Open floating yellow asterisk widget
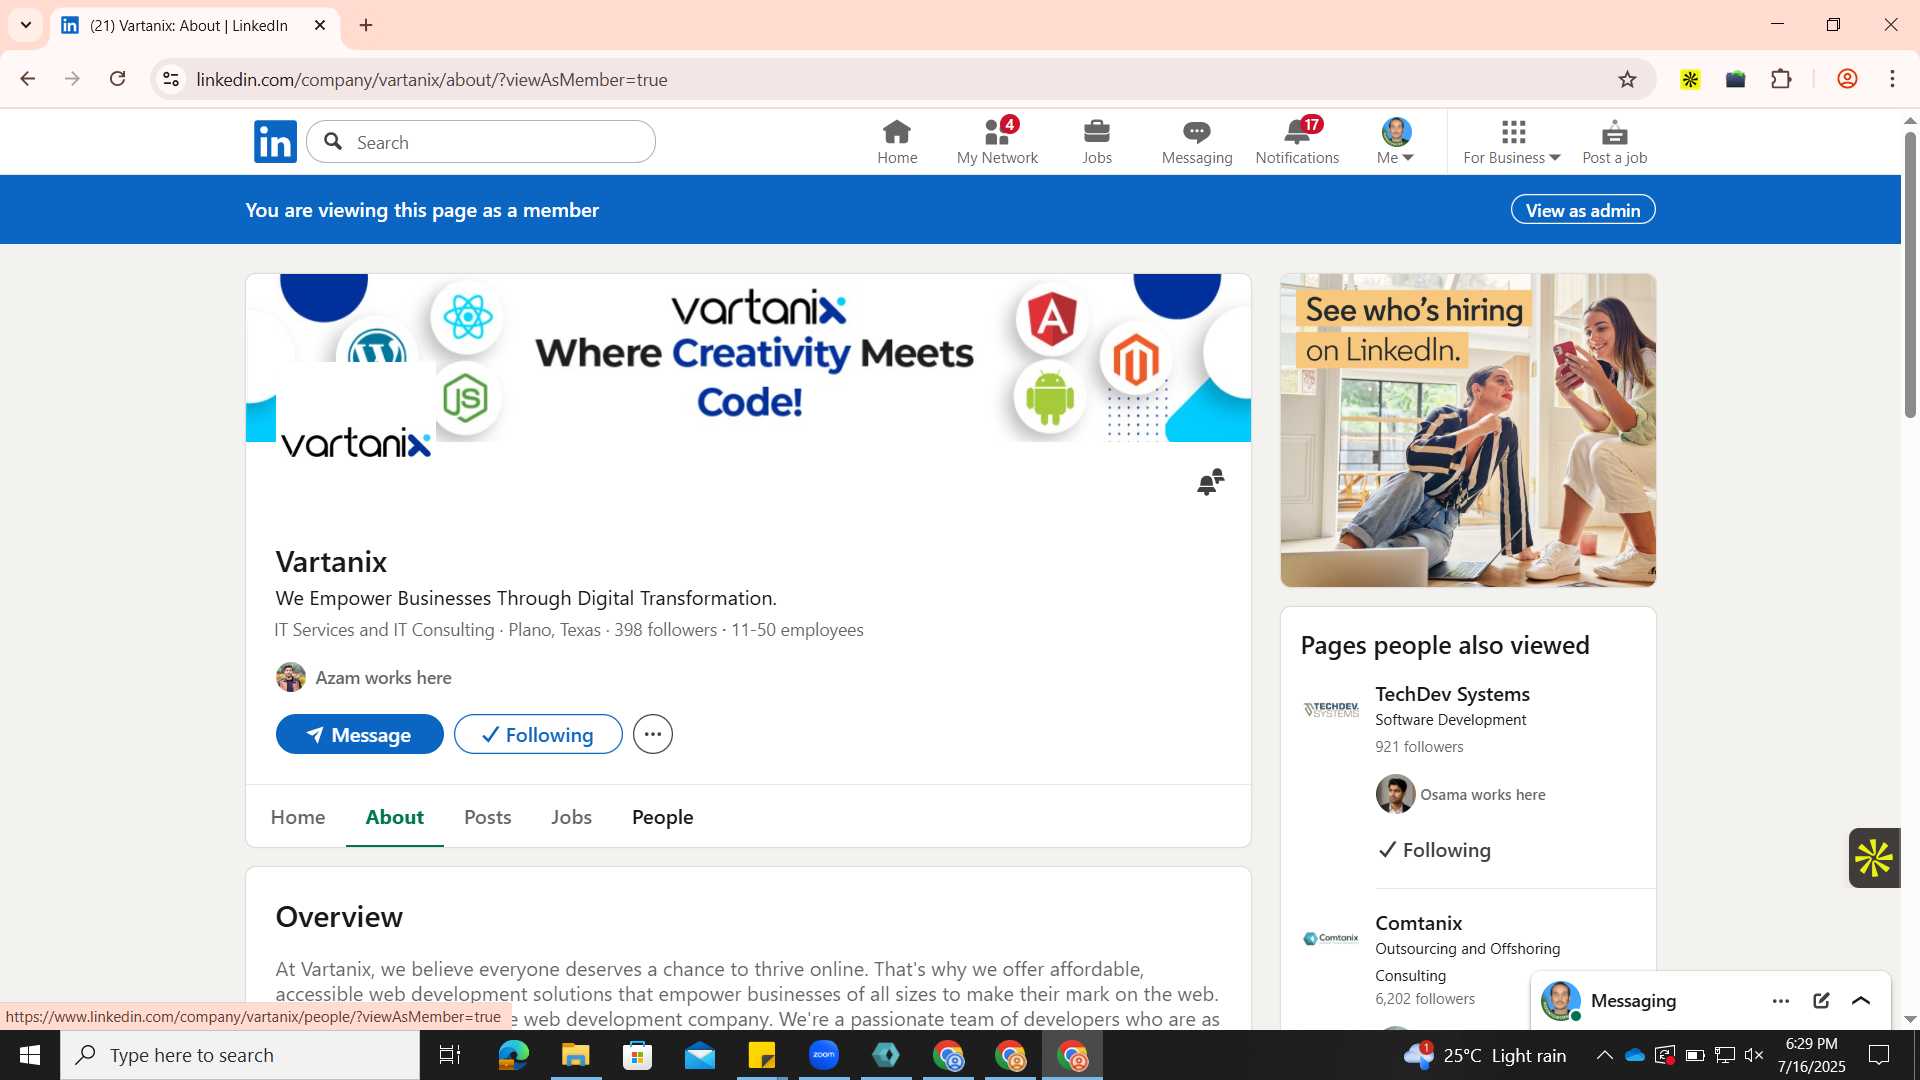This screenshot has height=1080, width=1920. tap(1874, 858)
